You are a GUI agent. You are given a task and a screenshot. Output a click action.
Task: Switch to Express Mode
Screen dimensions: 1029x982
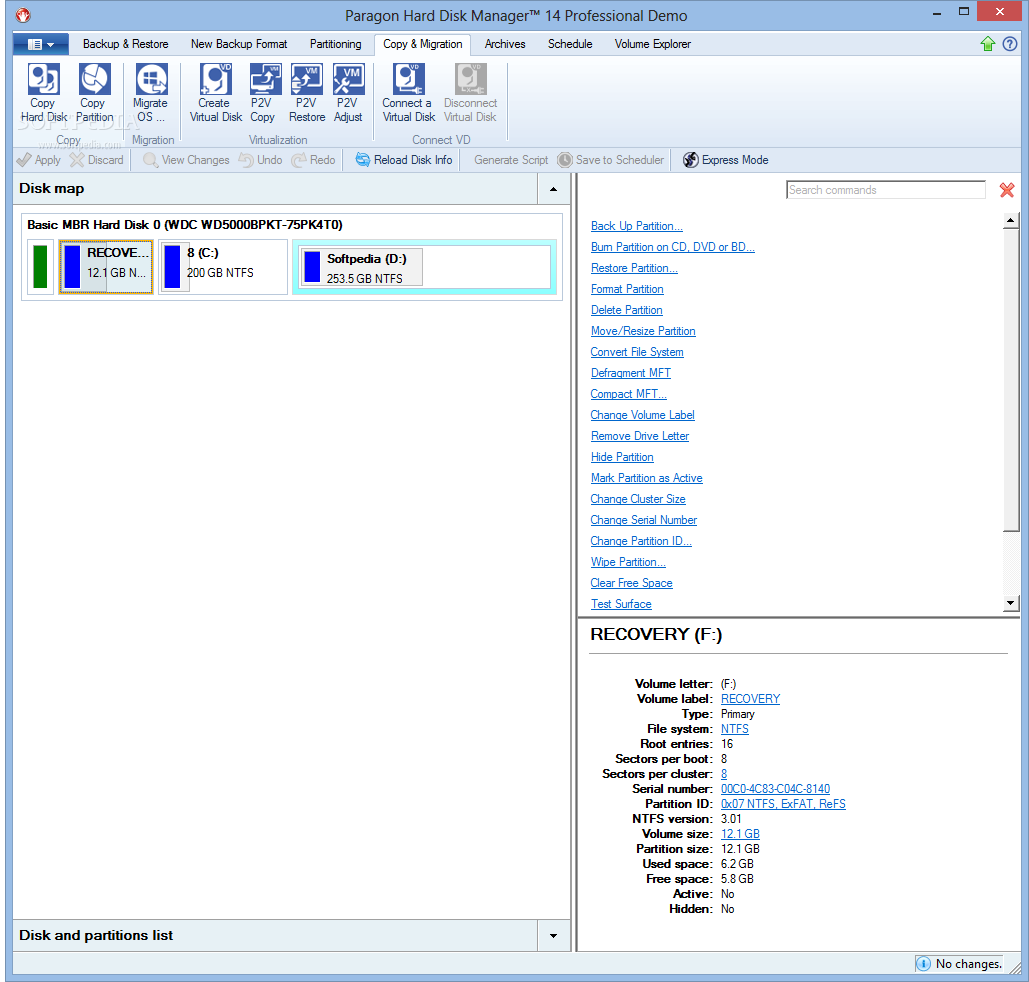click(x=725, y=160)
